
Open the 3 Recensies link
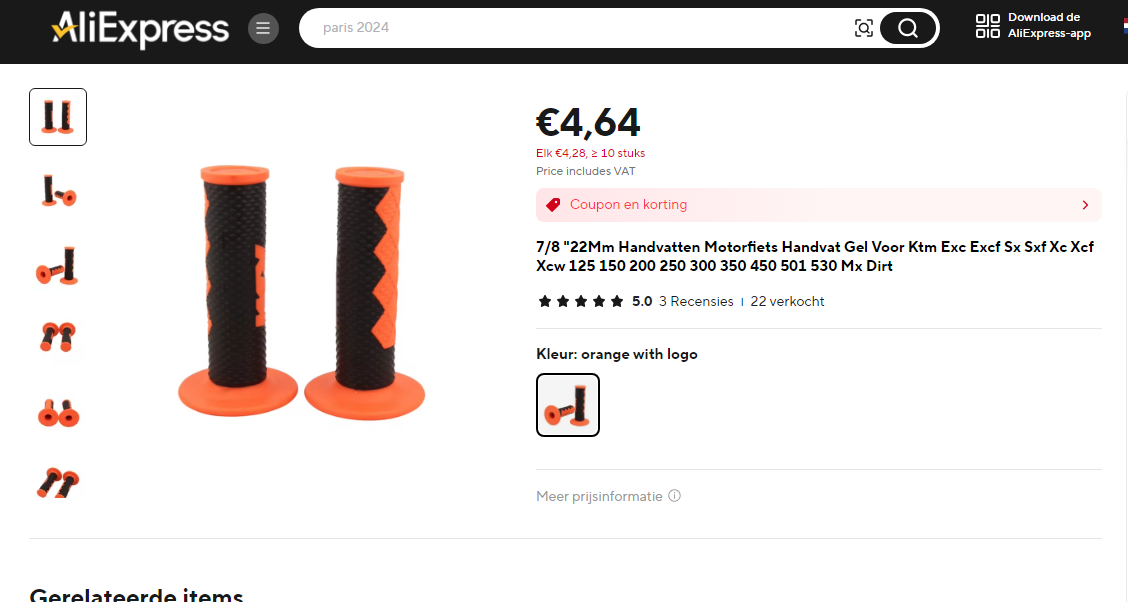(x=696, y=301)
